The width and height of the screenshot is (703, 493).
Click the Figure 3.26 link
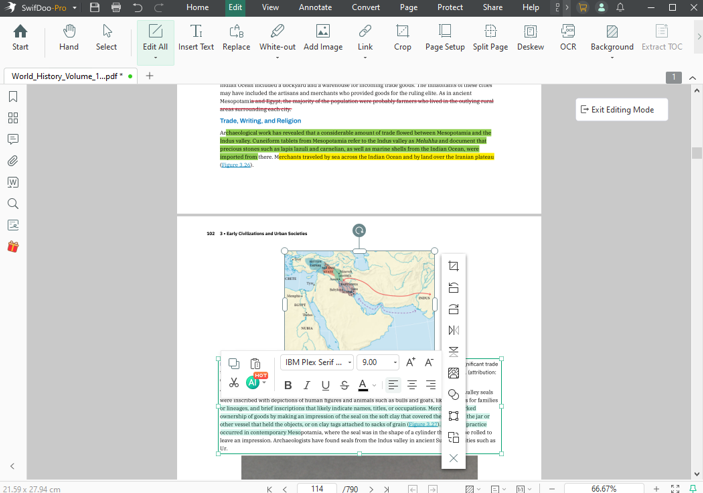point(236,165)
